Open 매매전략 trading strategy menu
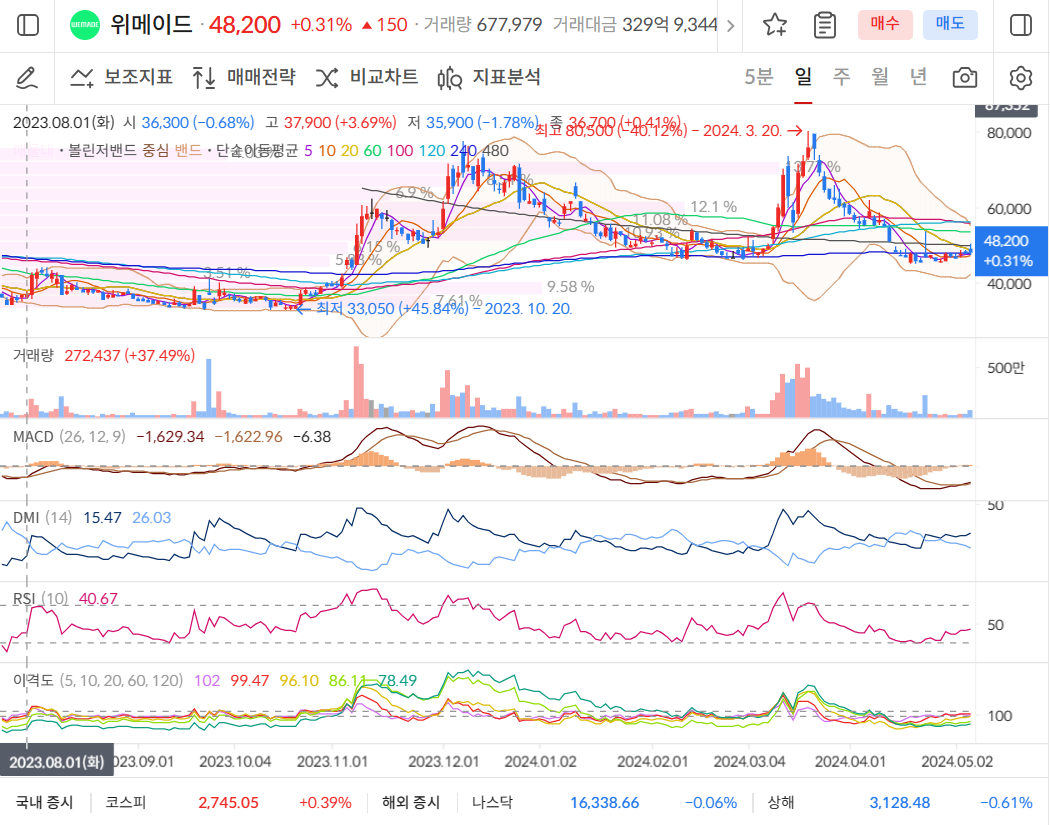The height and width of the screenshot is (825, 1050). tap(244, 77)
